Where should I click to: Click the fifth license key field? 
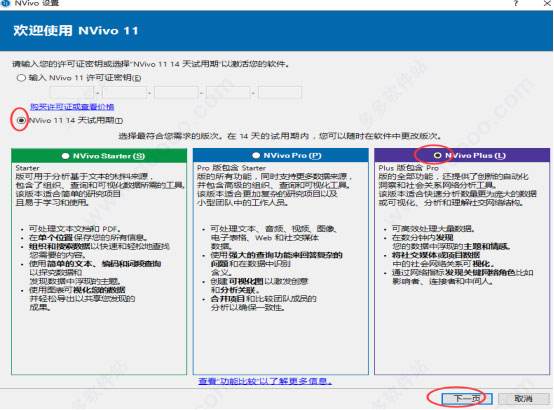tap(281, 93)
